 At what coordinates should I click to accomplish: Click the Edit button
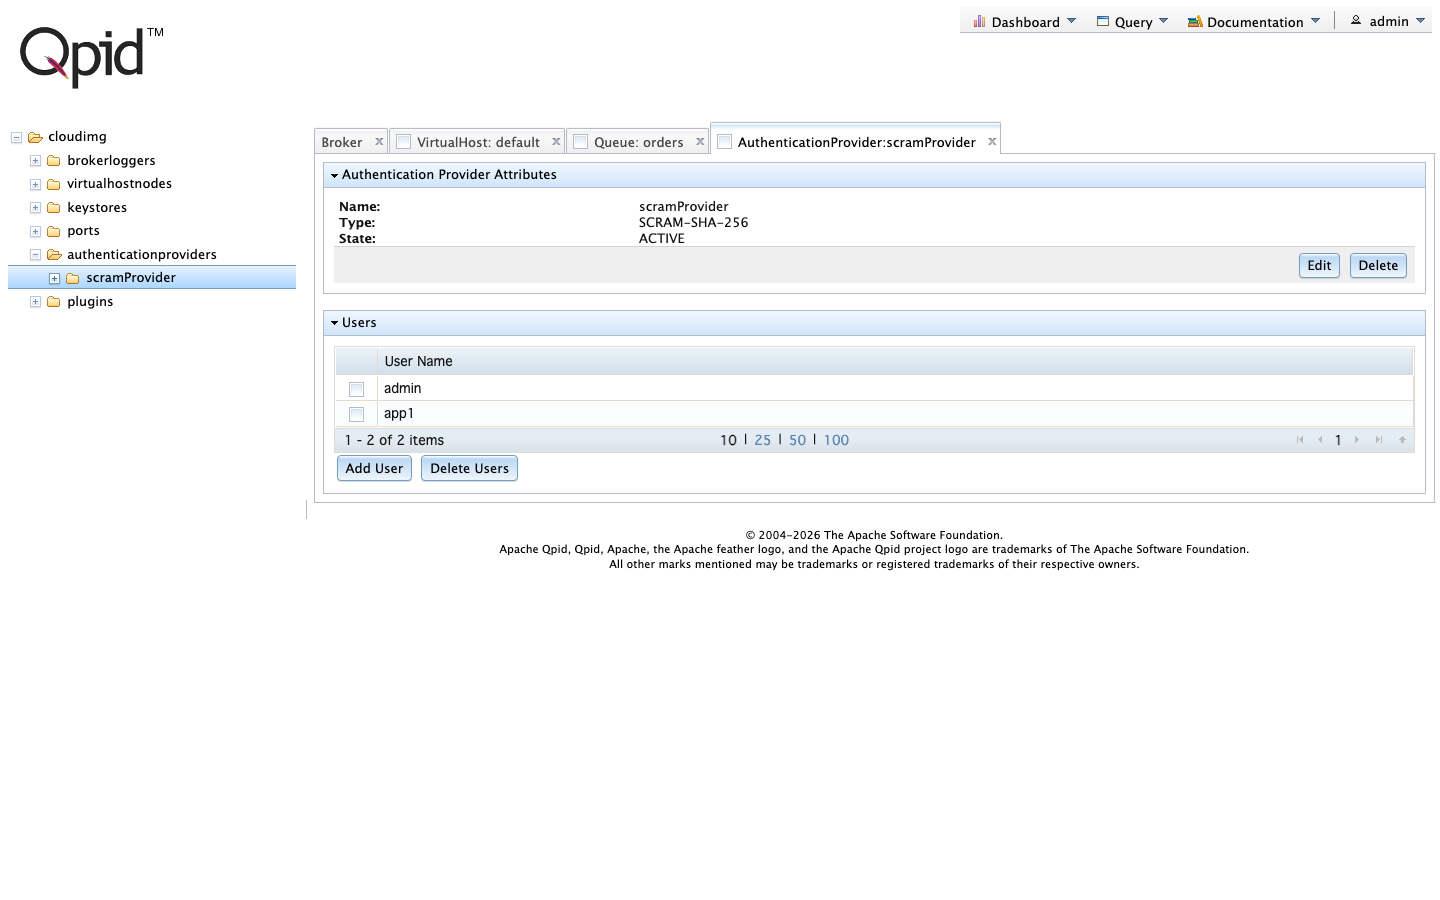coord(1319,266)
